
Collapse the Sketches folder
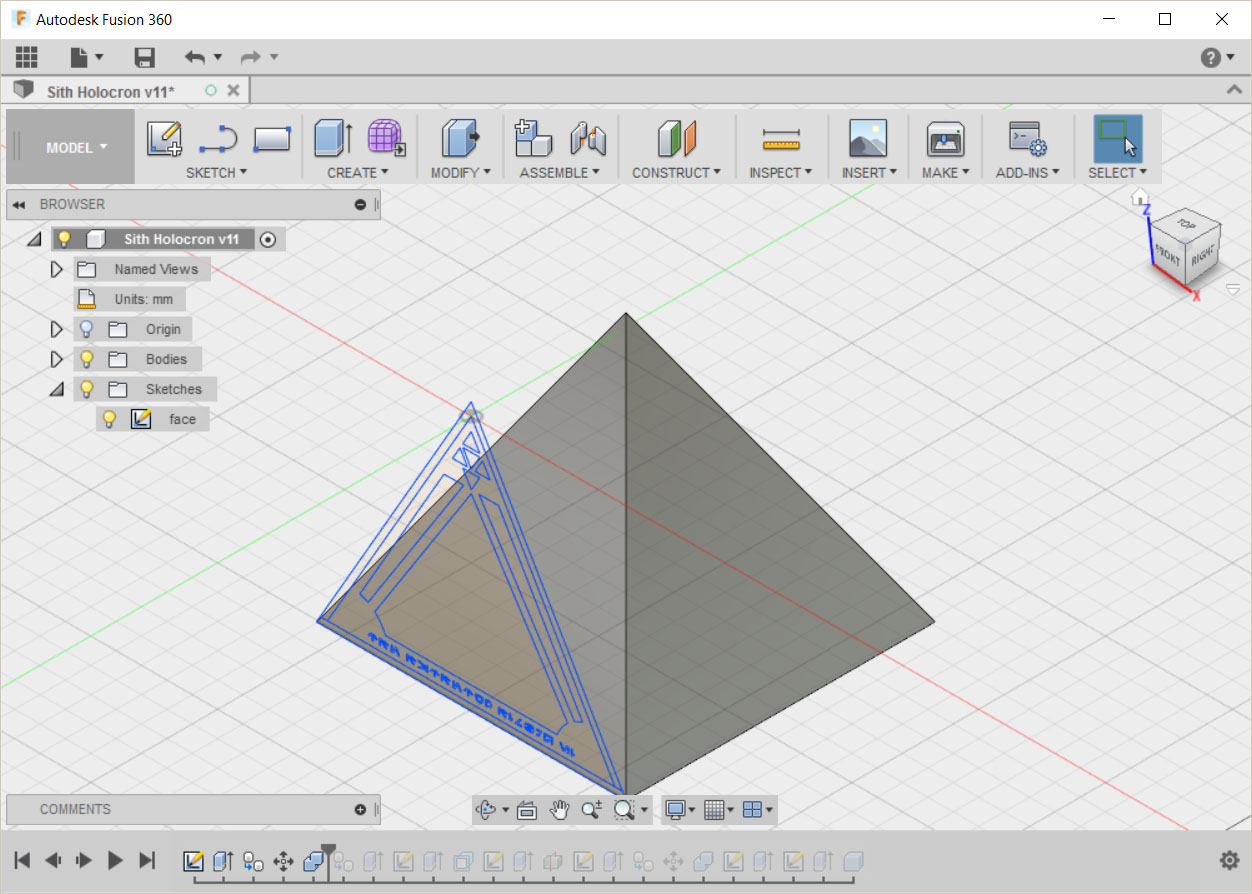tap(57, 389)
